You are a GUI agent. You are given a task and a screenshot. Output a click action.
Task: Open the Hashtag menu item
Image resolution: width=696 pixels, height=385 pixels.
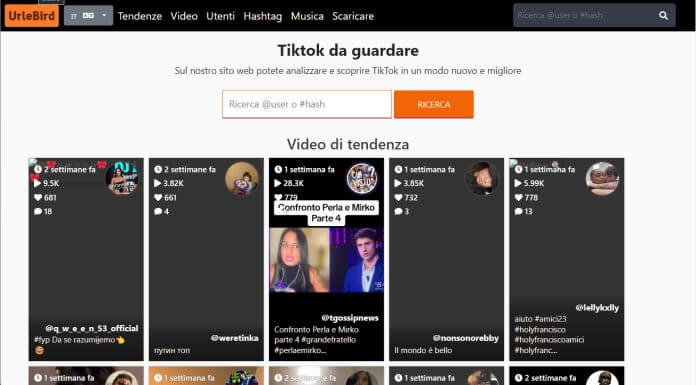[262, 16]
